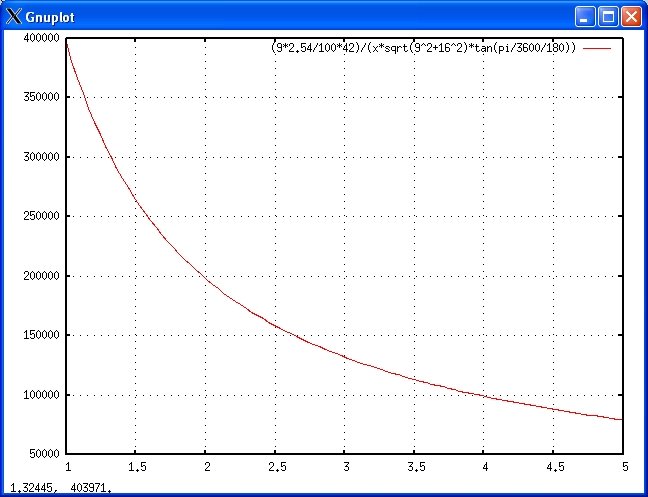Click the plot legend formula text
The height and width of the screenshot is (497, 648).
[x=423, y=48]
